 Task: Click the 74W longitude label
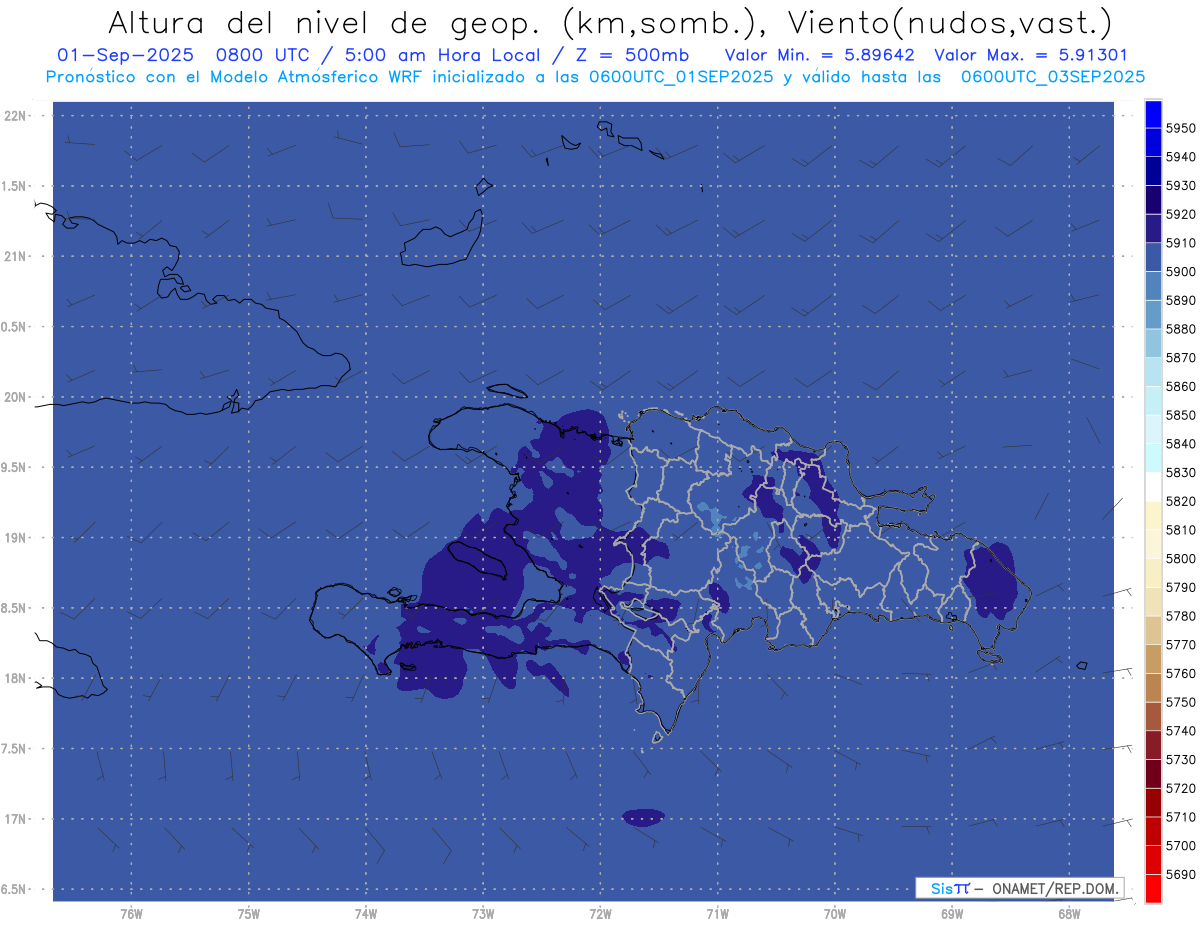point(366,913)
